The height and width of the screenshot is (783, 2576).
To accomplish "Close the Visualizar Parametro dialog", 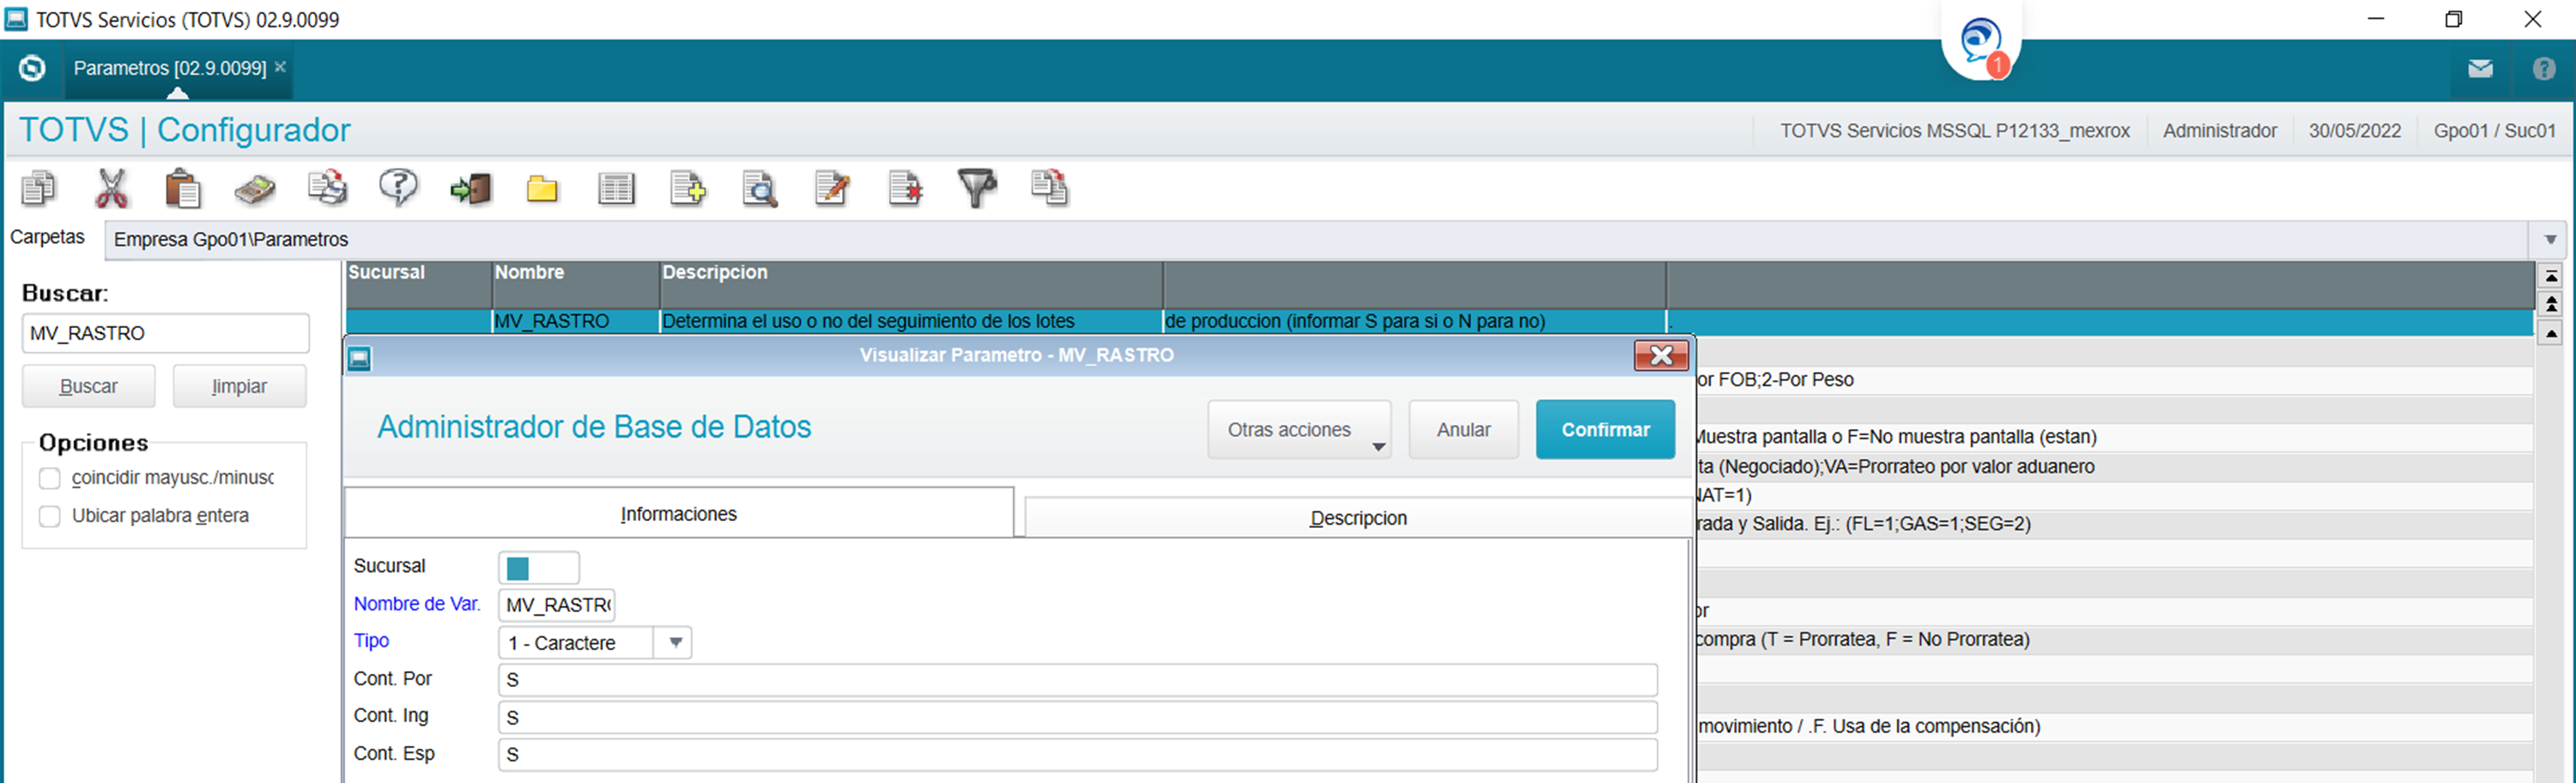I will coord(1661,355).
